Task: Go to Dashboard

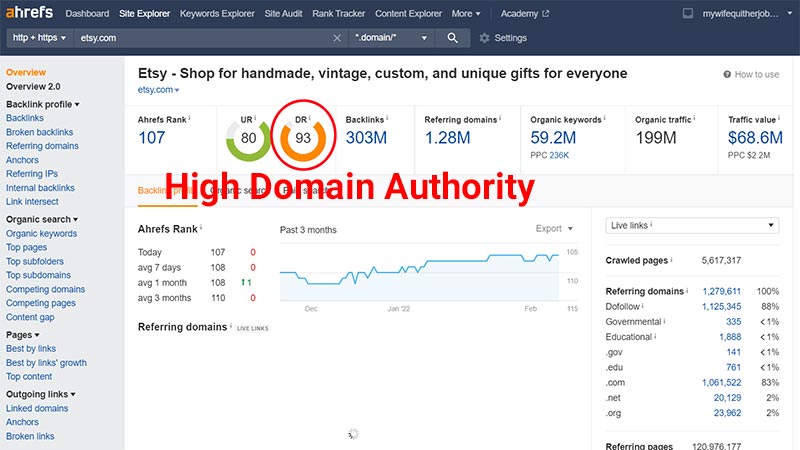Action: point(87,14)
